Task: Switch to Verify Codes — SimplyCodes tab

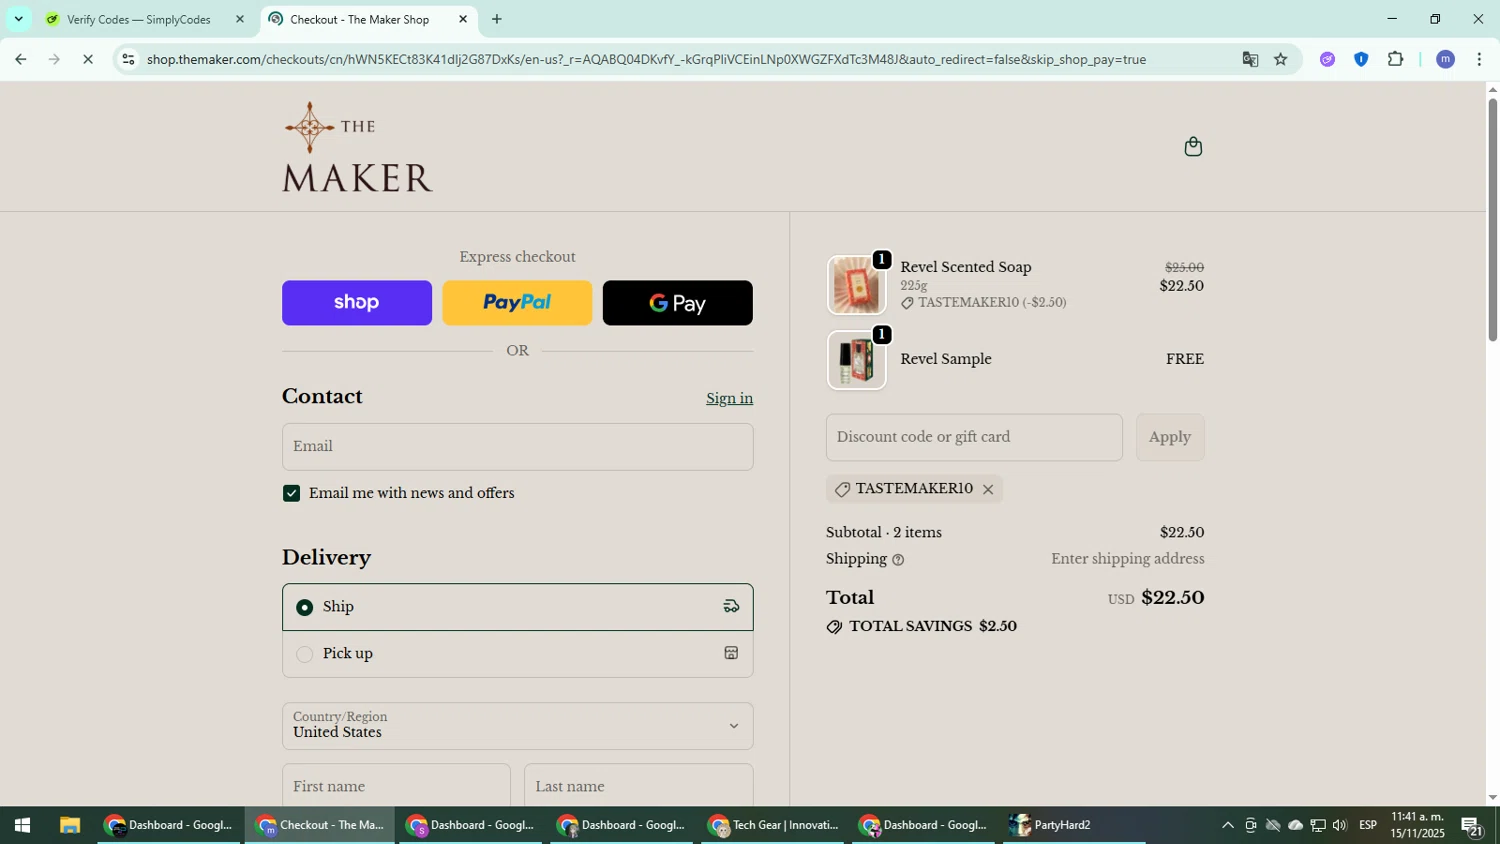Action: (x=146, y=19)
